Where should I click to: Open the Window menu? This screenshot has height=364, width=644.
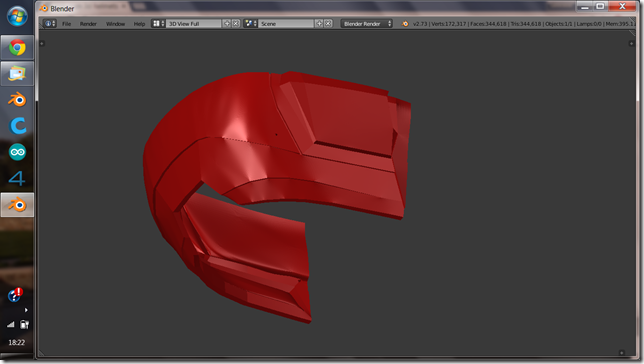(x=115, y=24)
